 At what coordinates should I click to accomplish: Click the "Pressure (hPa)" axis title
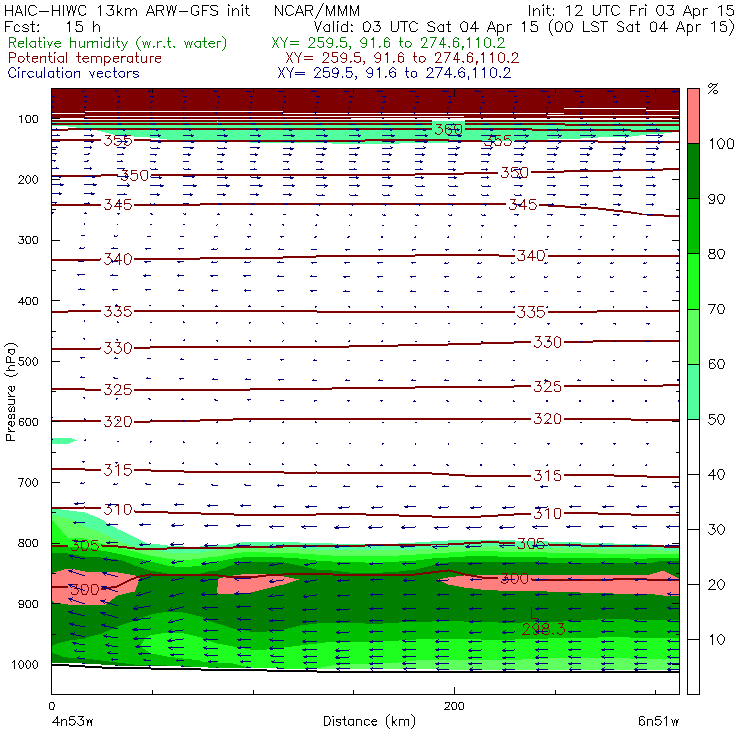(x=10, y=392)
